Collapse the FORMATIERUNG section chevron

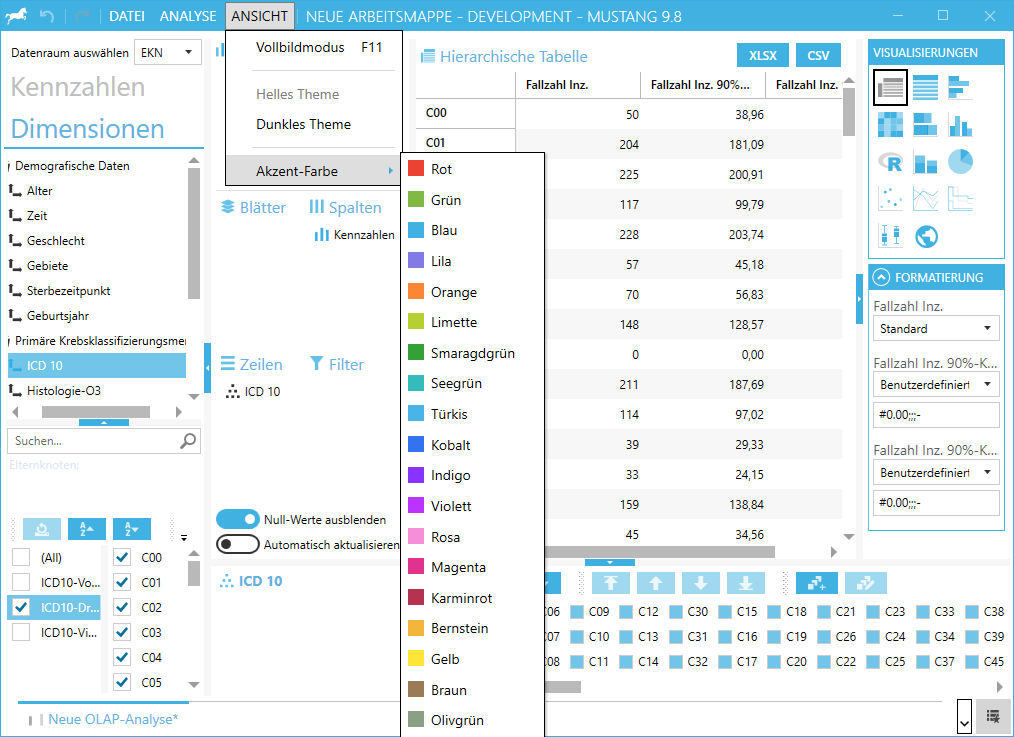click(x=881, y=277)
